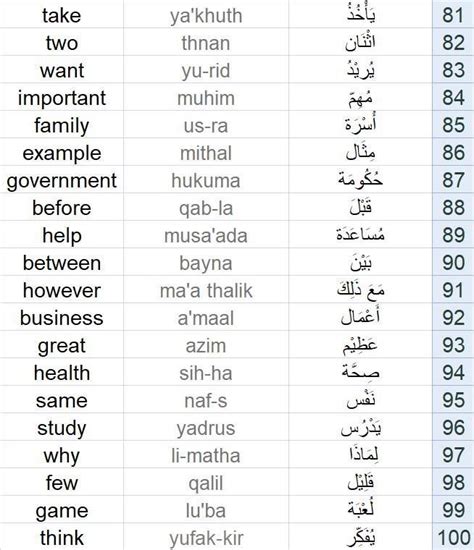
Task: Click the 'musa'ada' cell
Action: click(206, 234)
